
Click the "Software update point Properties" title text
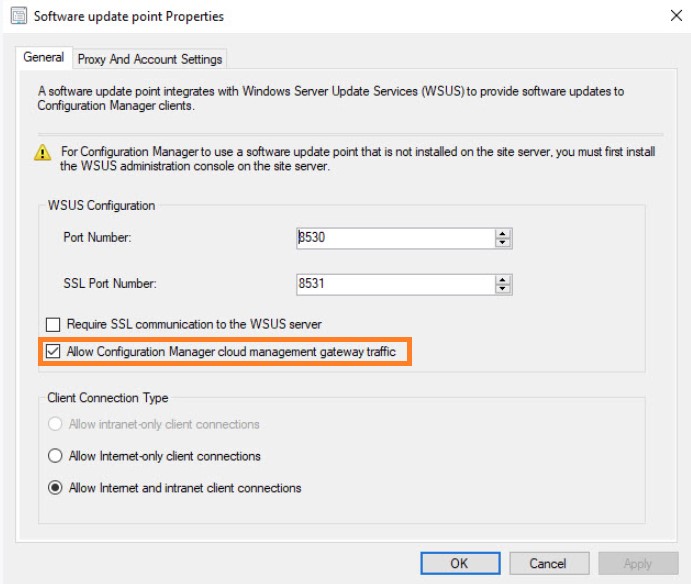point(129,16)
